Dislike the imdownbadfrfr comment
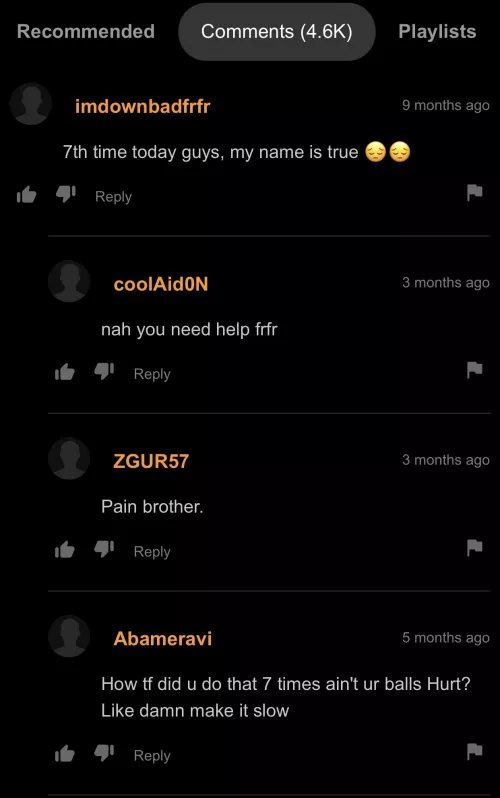This screenshot has width=500, height=798. [x=66, y=194]
